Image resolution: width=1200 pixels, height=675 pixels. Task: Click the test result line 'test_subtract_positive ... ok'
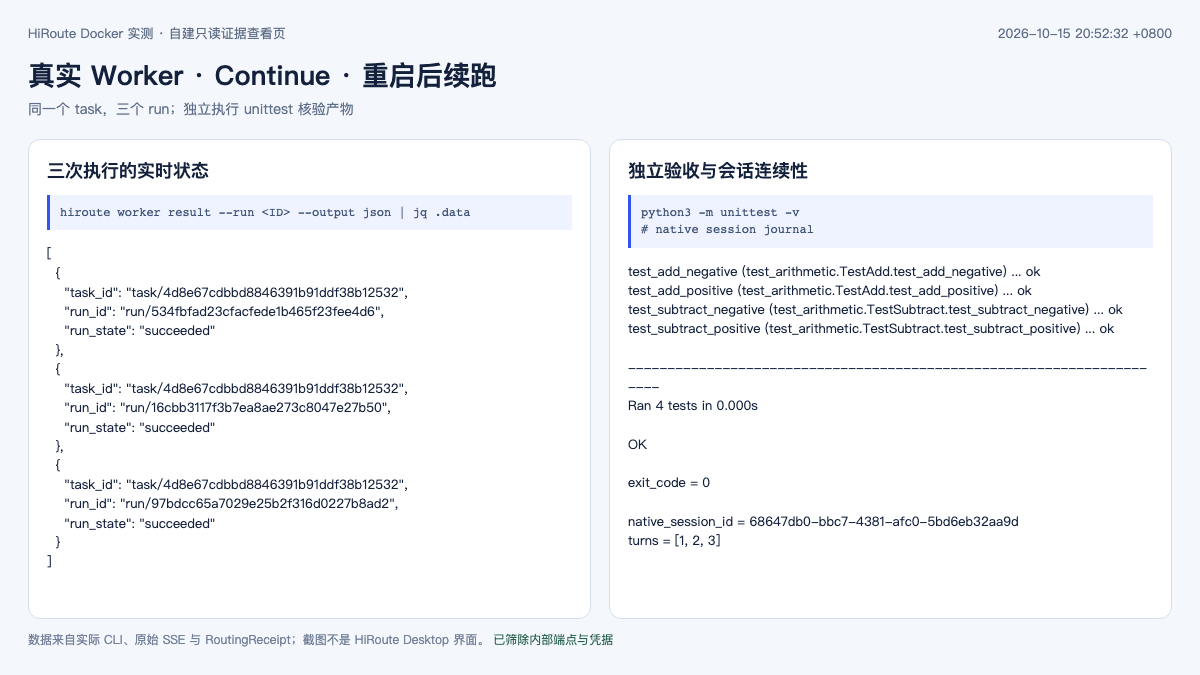tap(871, 329)
